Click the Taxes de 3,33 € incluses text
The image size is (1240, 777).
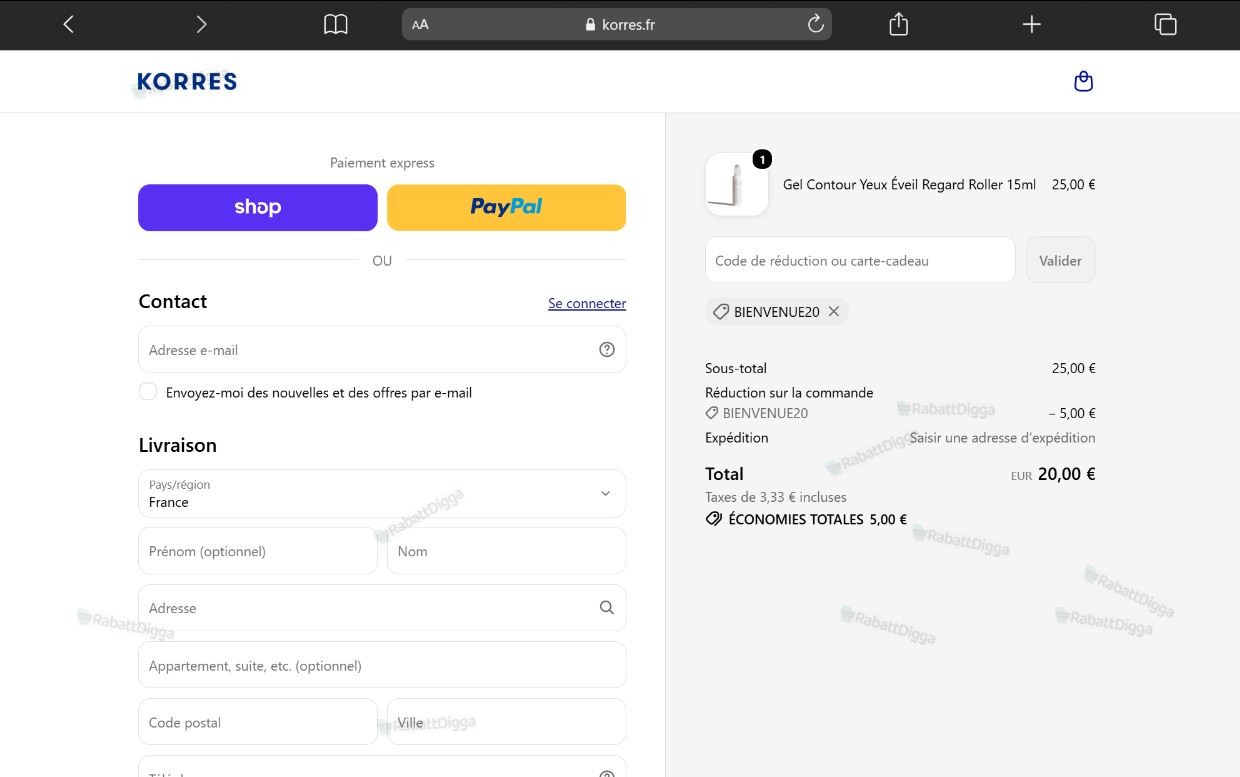(x=776, y=497)
